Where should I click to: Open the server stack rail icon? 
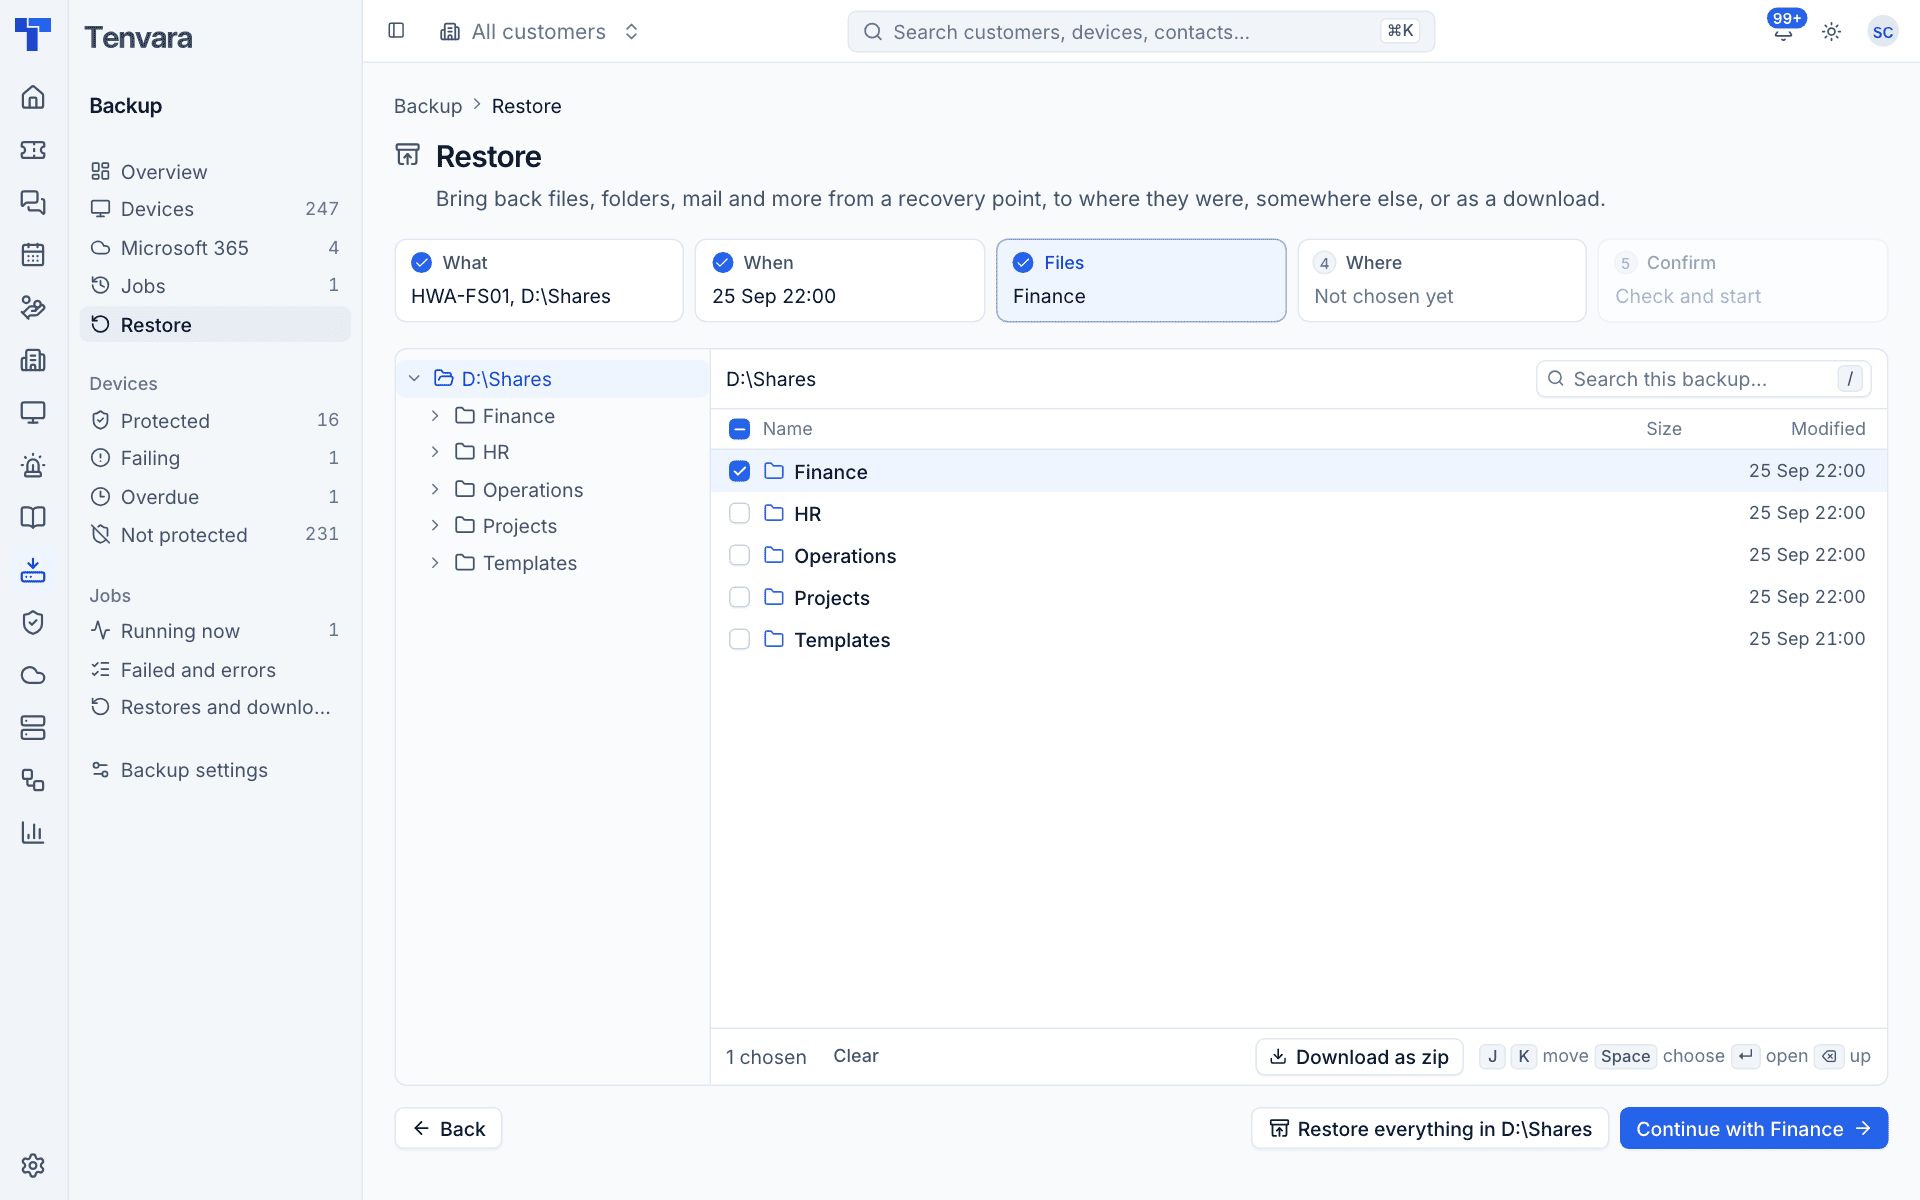pos(33,727)
